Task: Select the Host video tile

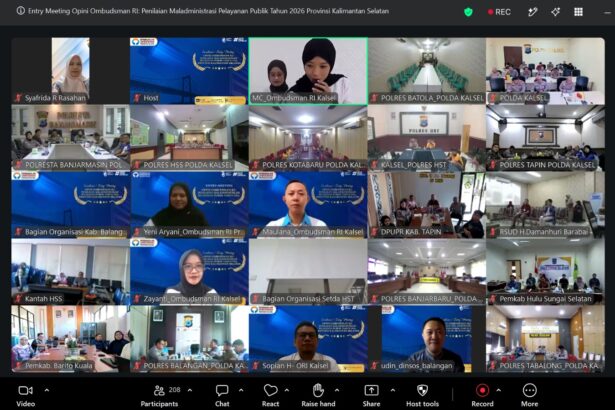Action: coord(189,71)
